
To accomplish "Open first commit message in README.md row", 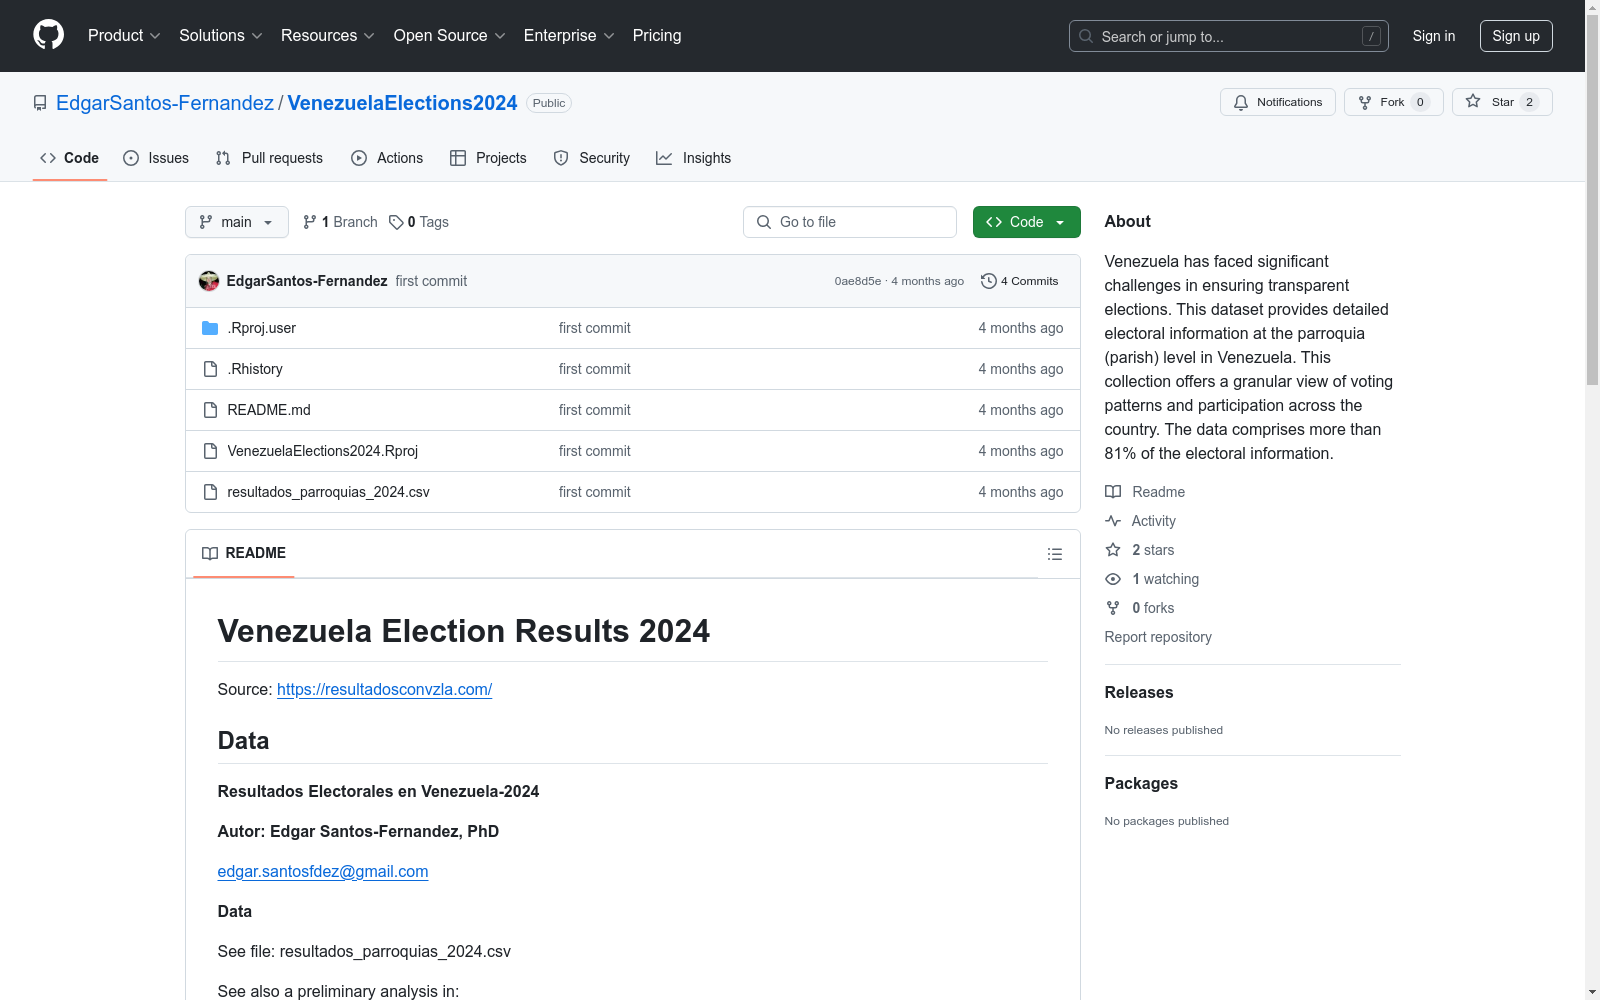I will click(595, 410).
